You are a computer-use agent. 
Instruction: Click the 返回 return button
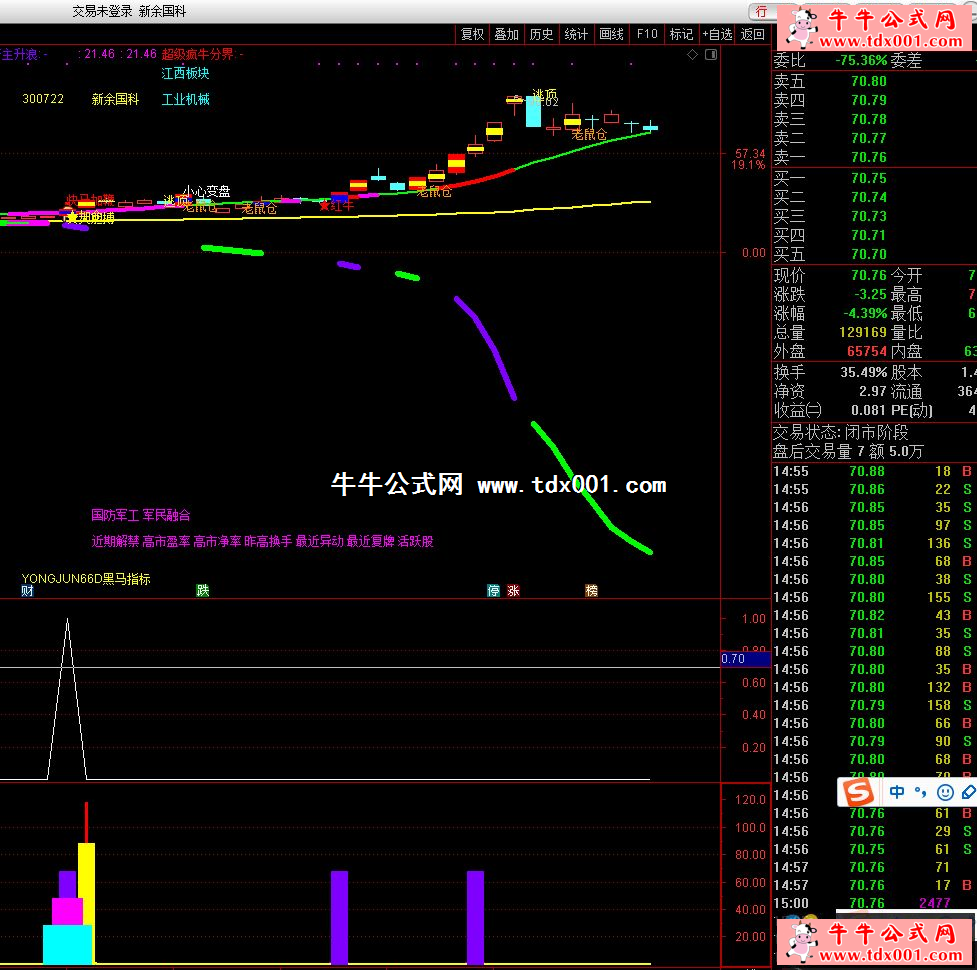[753, 34]
